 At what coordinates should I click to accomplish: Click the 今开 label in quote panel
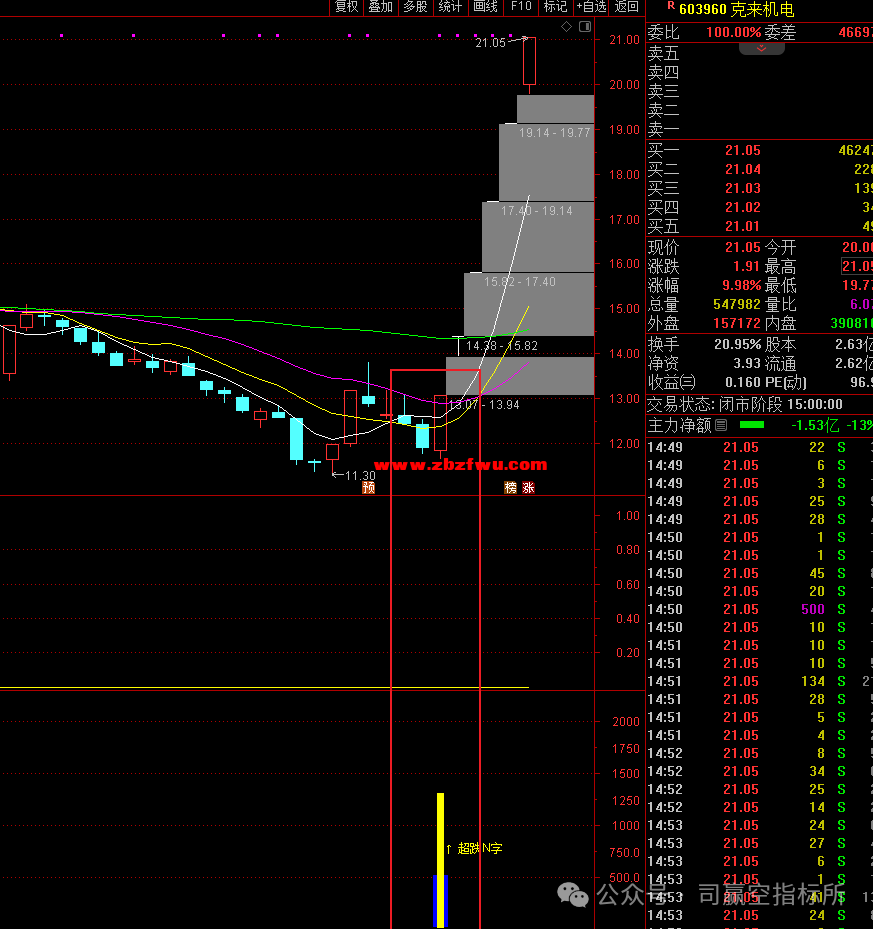tap(780, 247)
